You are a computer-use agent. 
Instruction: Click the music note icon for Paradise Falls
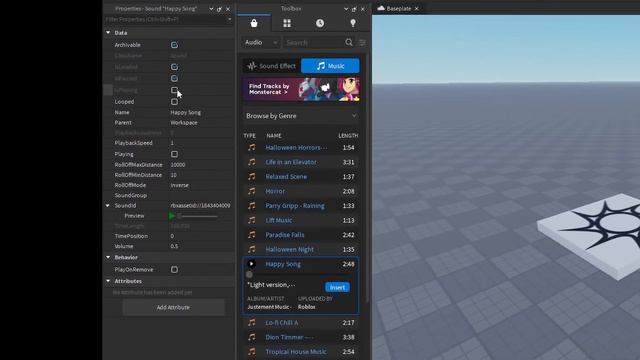tap(252, 235)
